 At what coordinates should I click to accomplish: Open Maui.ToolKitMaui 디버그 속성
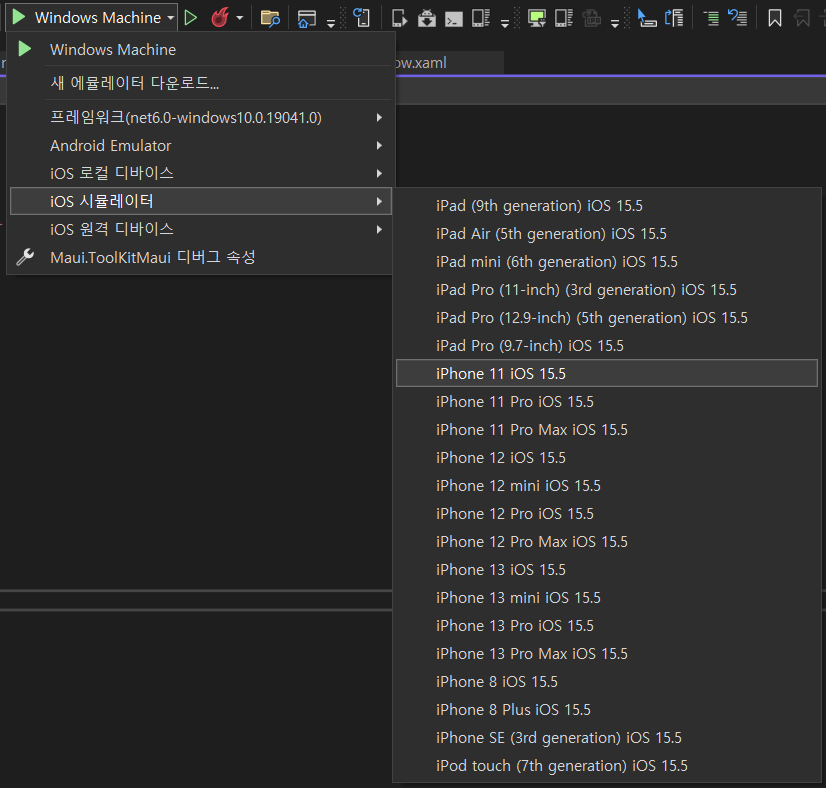click(200, 258)
